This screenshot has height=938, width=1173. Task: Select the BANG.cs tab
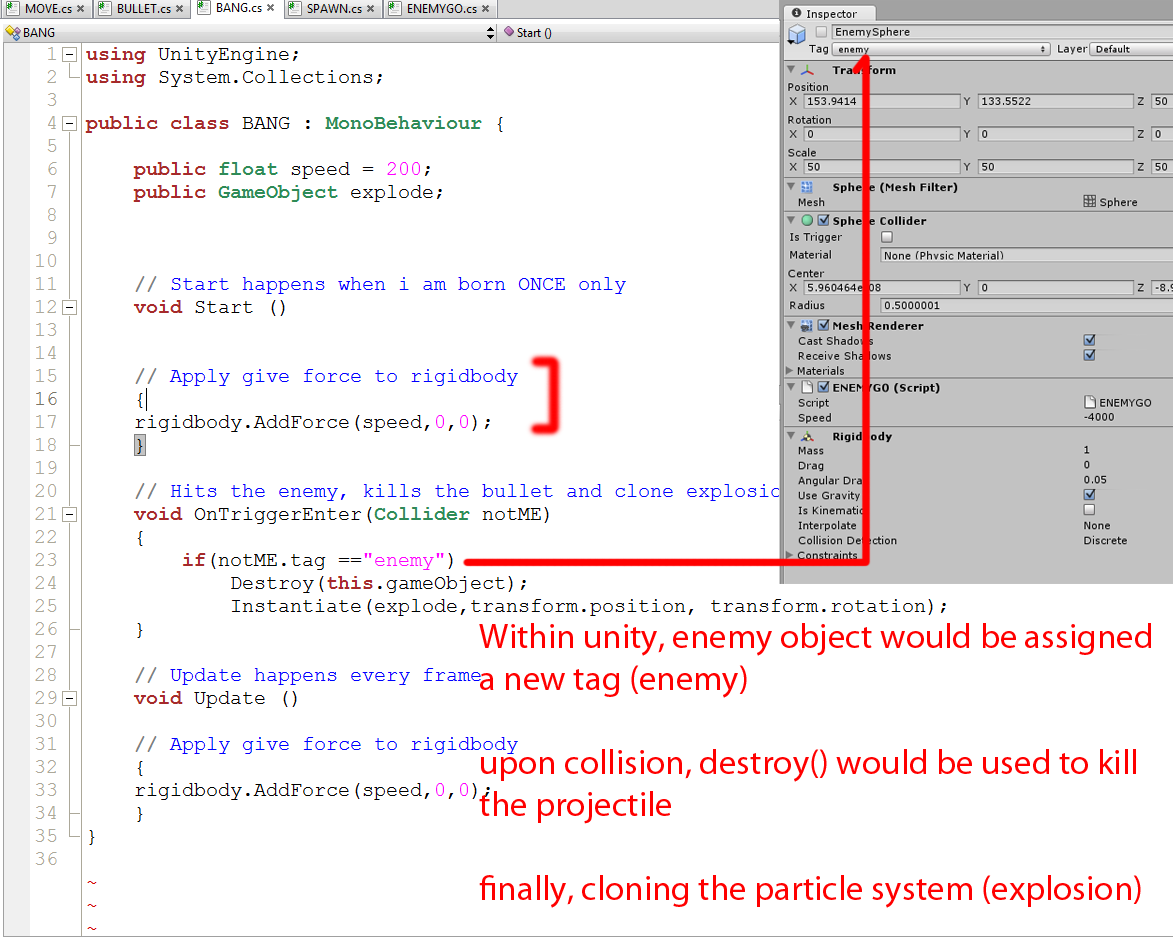pos(237,8)
